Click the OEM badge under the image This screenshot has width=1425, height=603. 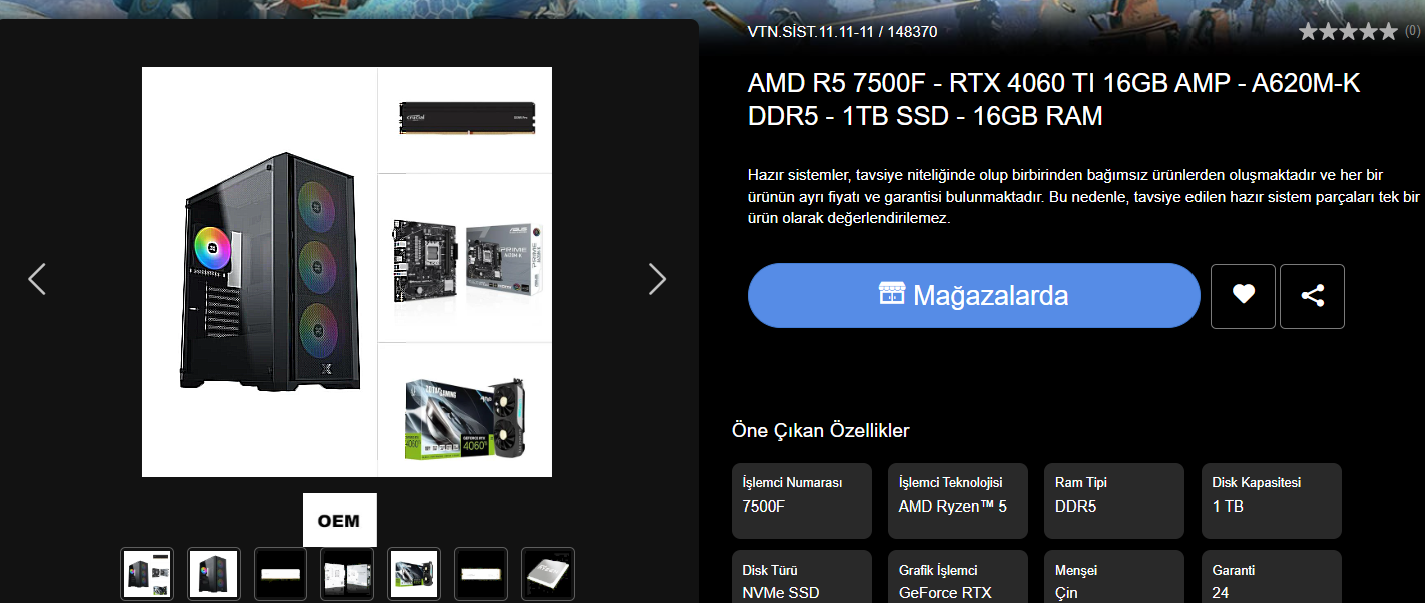click(340, 520)
